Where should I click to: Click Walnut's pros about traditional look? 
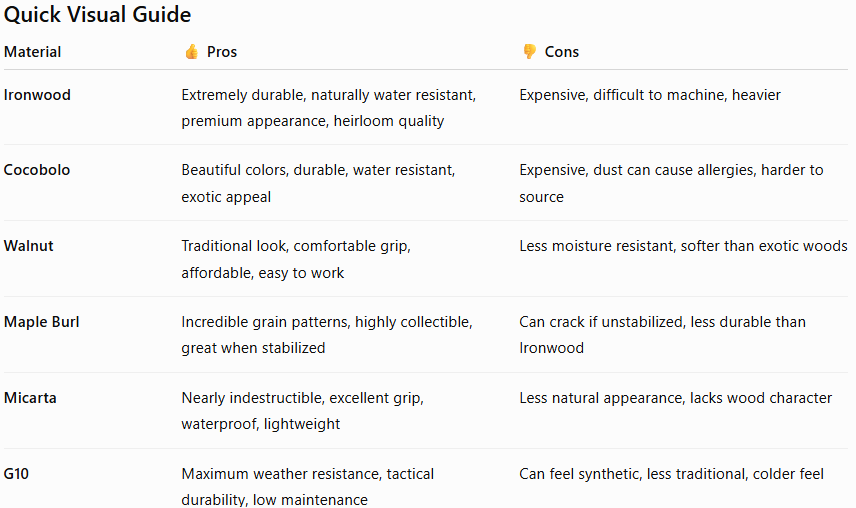click(x=296, y=259)
